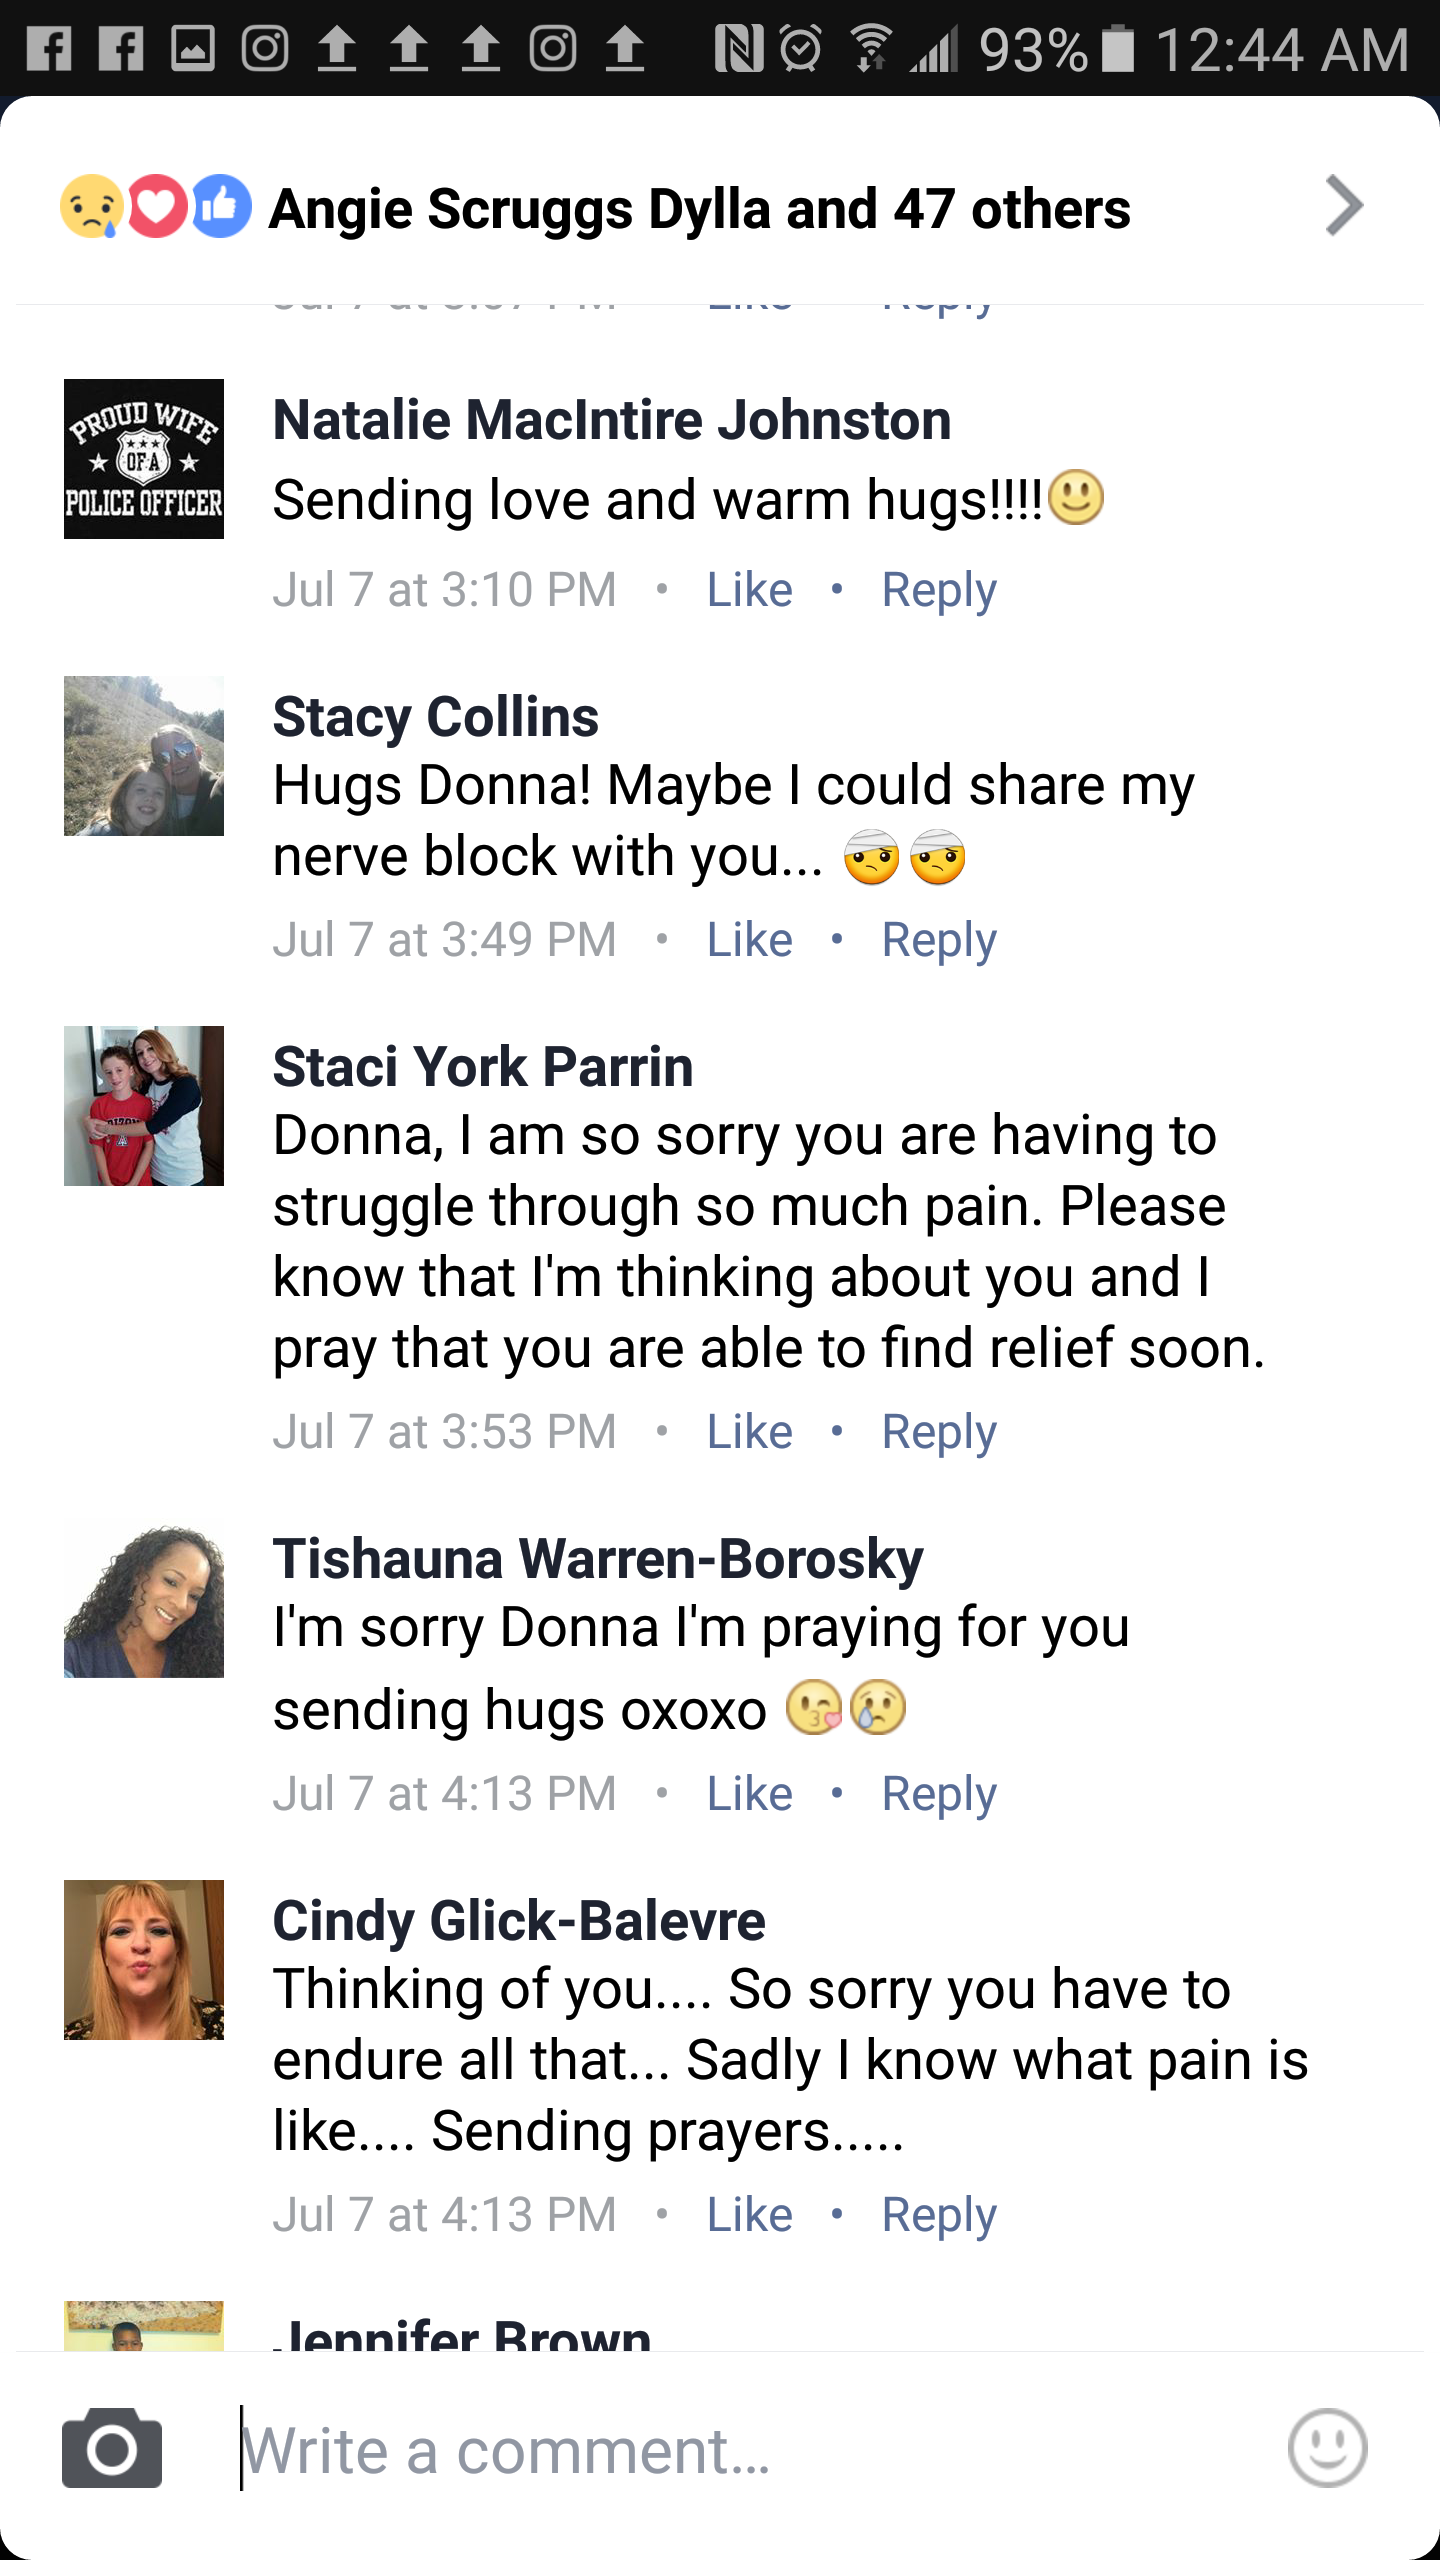Tap the blue thumbs-up reaction icon
Viewport: 1440px width, 2560px height.
221,207
